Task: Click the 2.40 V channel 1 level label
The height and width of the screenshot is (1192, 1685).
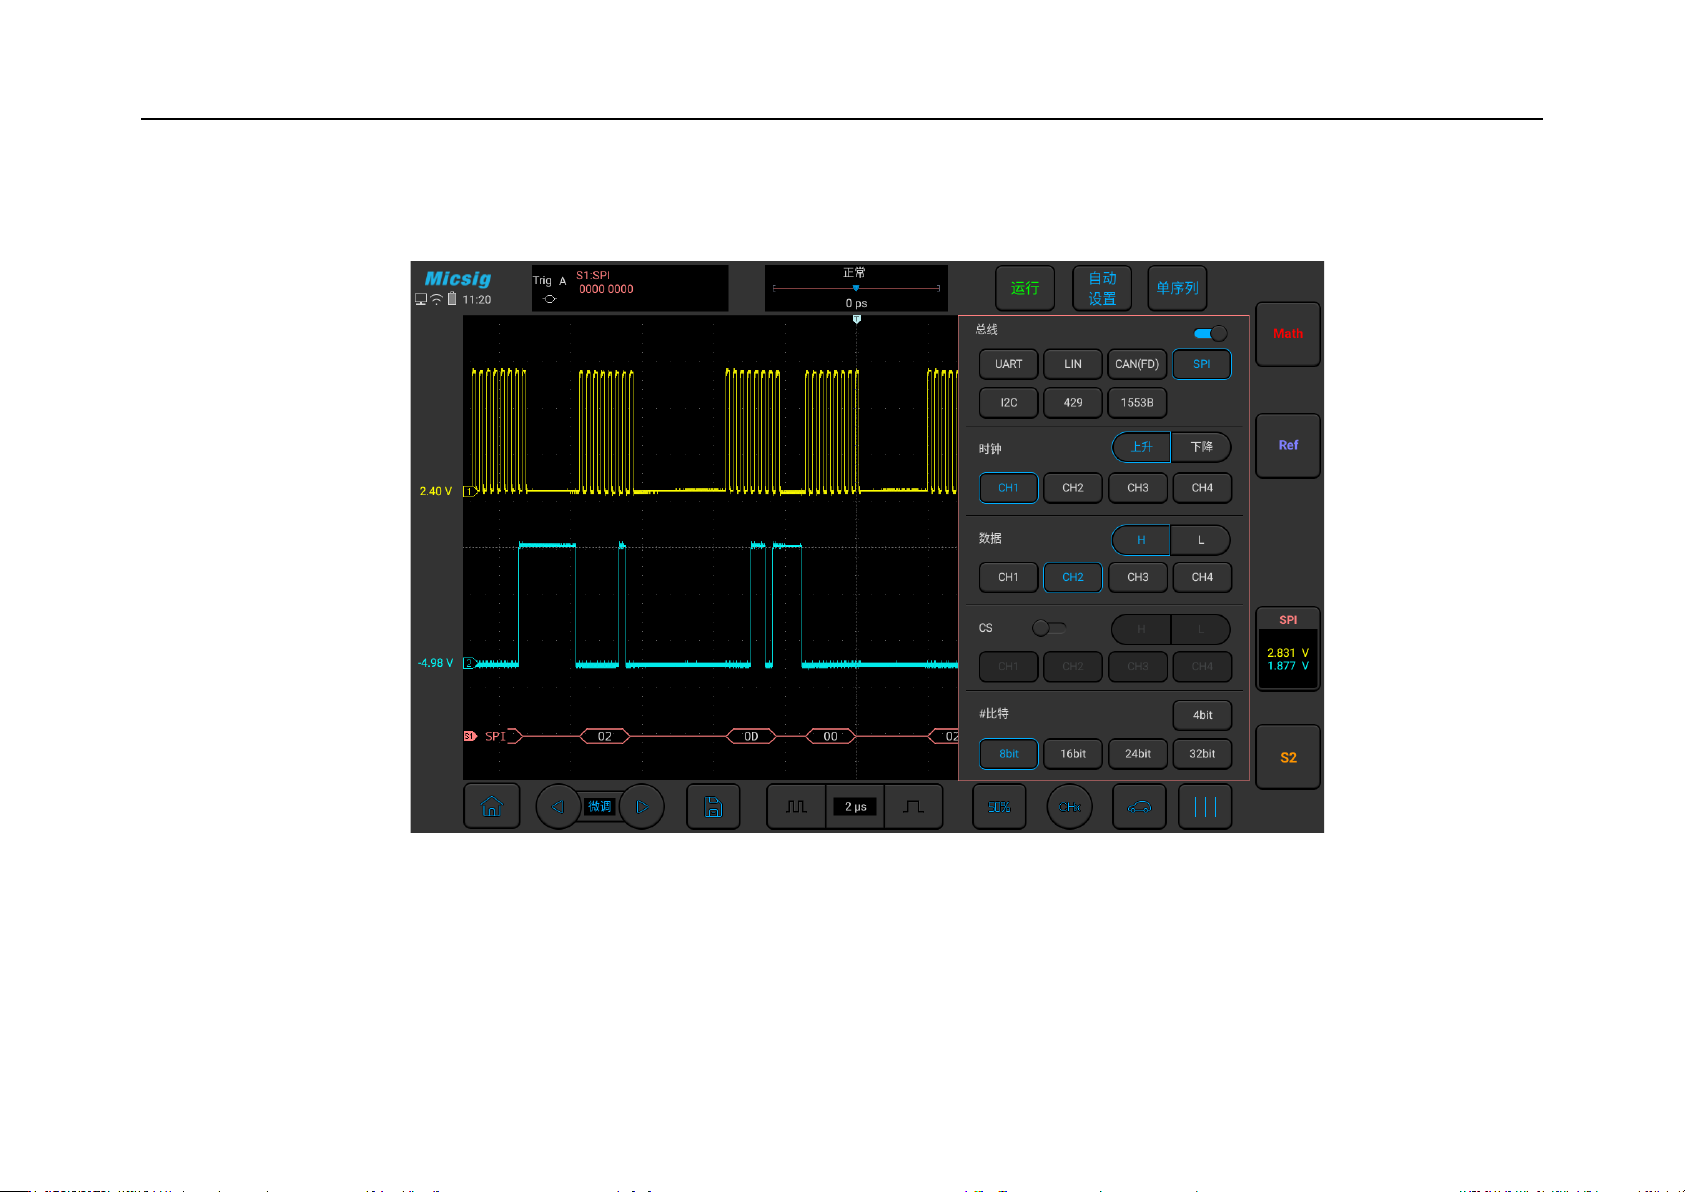Action: [x=436, y=491]
